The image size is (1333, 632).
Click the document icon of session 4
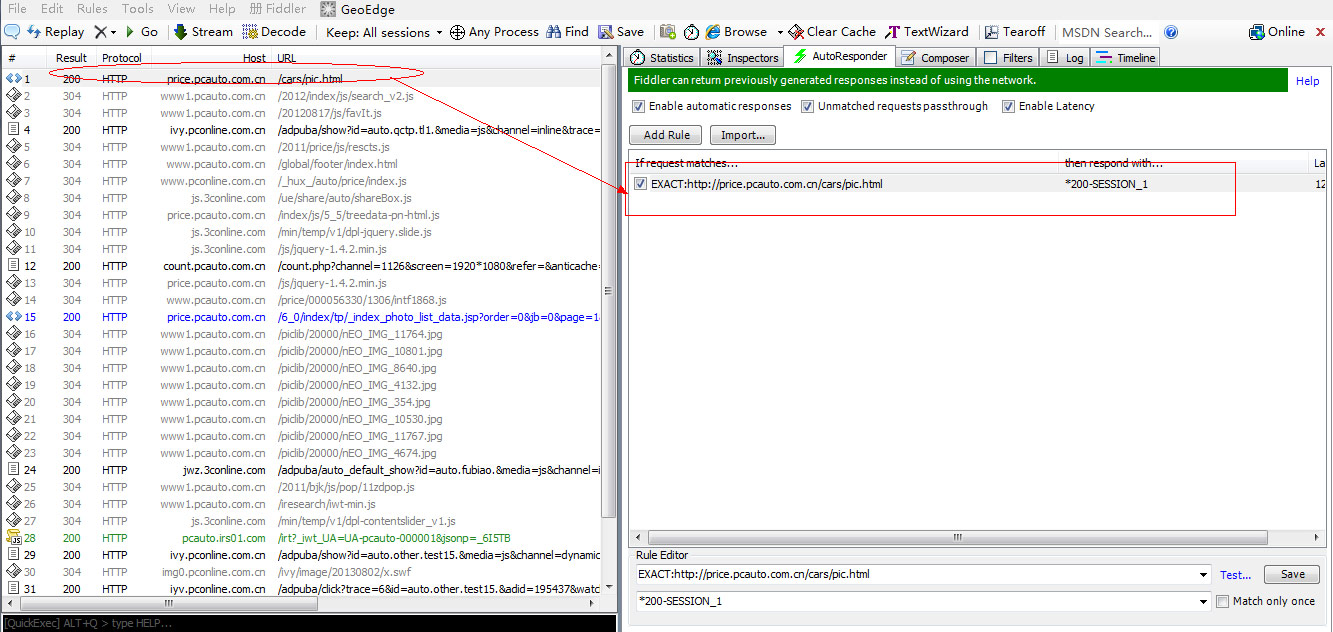(13, 129)
